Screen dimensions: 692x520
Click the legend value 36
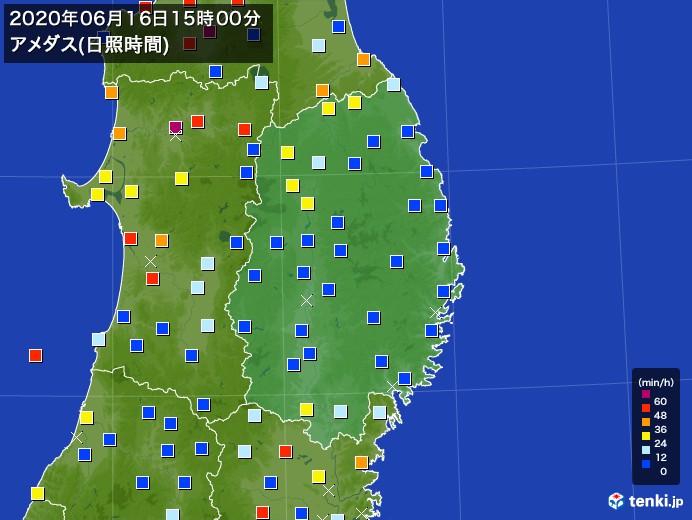click(660, 430)
